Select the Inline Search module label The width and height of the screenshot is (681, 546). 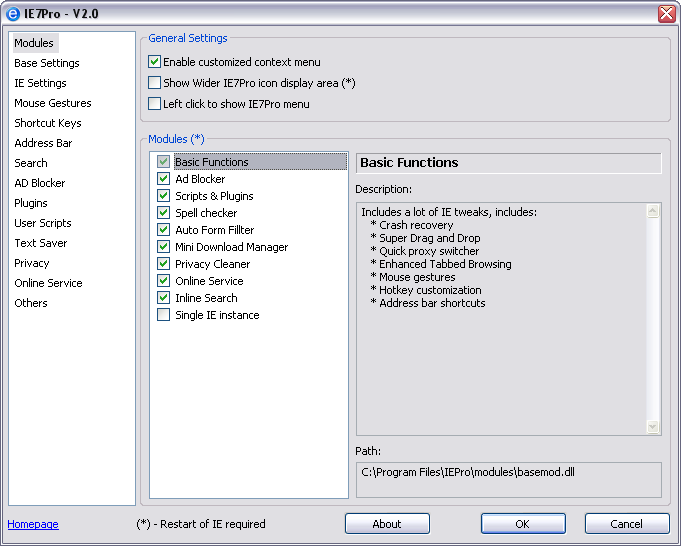click(x=206, y=298)
